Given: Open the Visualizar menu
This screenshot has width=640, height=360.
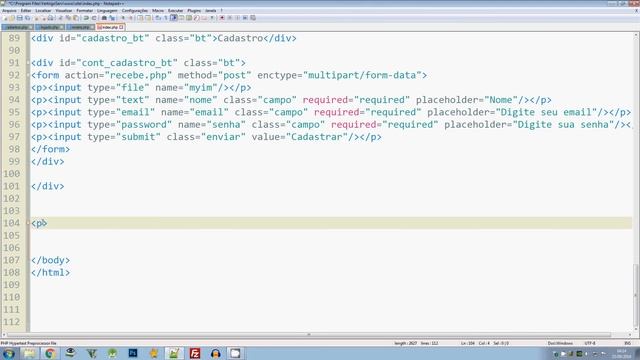Looking at the screenshot, I should pos(64,11).
